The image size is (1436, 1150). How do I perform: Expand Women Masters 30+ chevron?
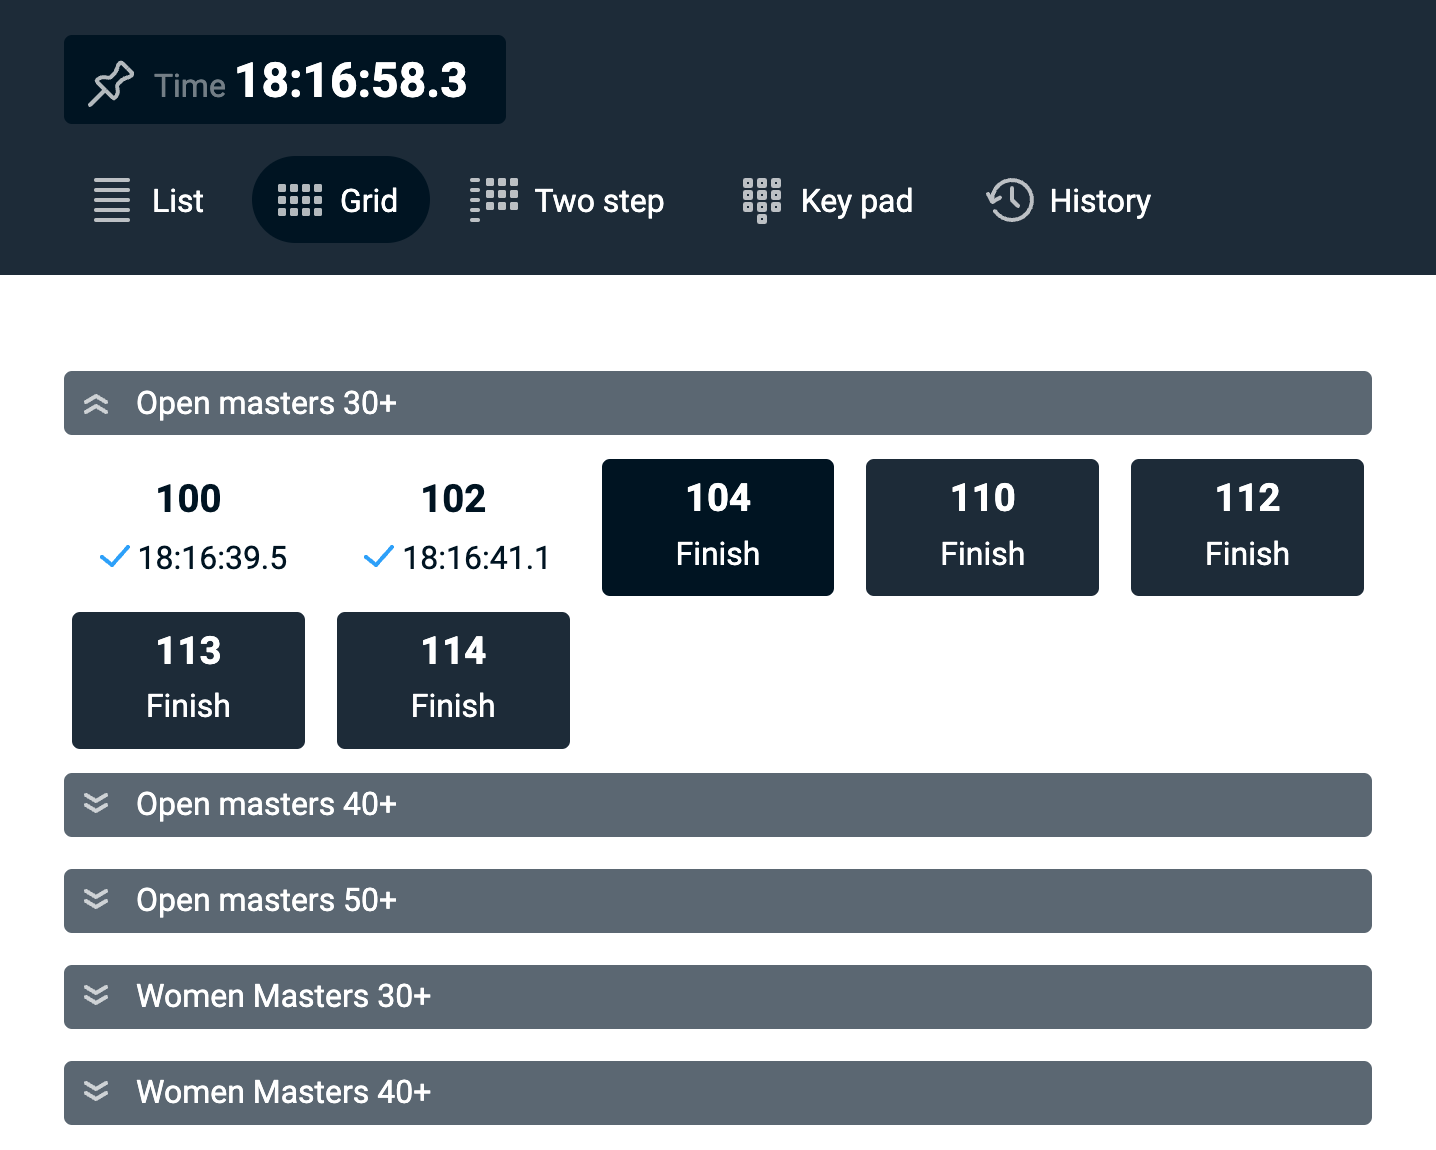tap(96, 996)
